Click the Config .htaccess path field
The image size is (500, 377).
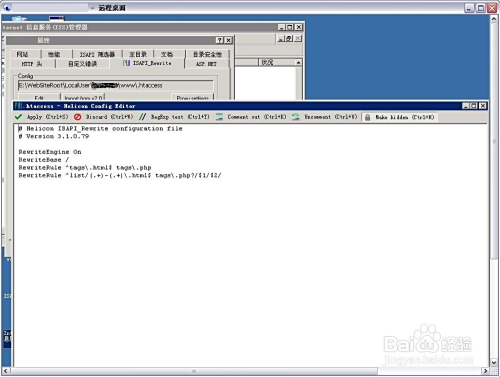click(x=115, y=86)
